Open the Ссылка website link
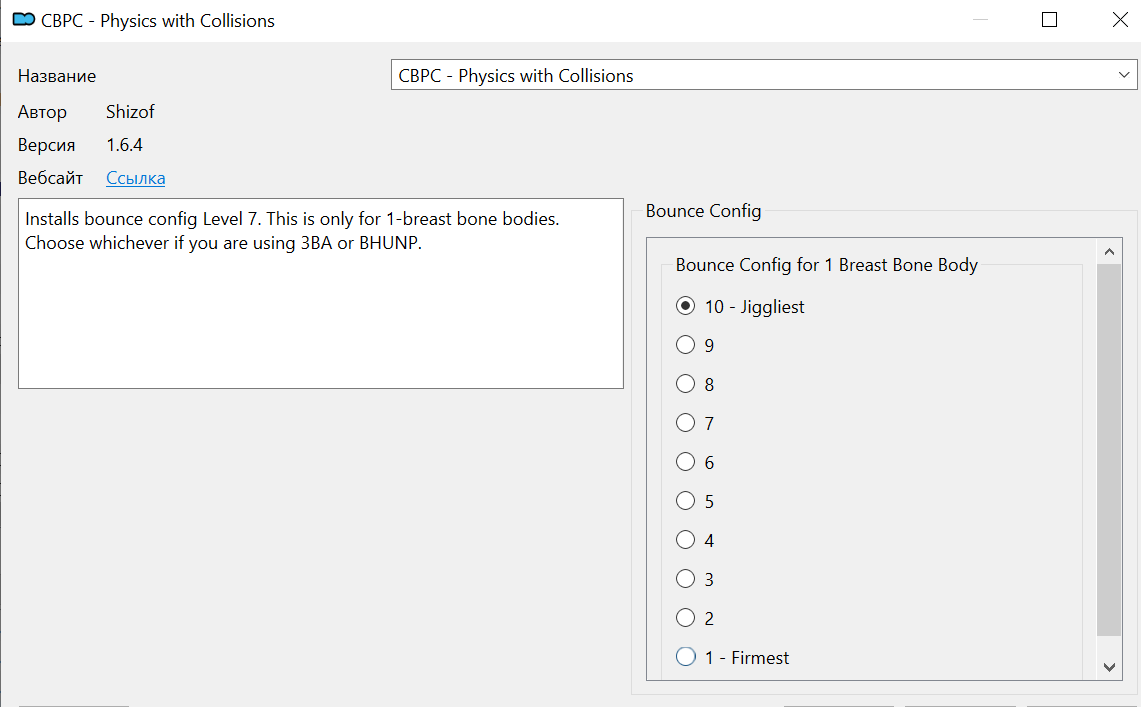1141x707 pixels. [135, 179]
